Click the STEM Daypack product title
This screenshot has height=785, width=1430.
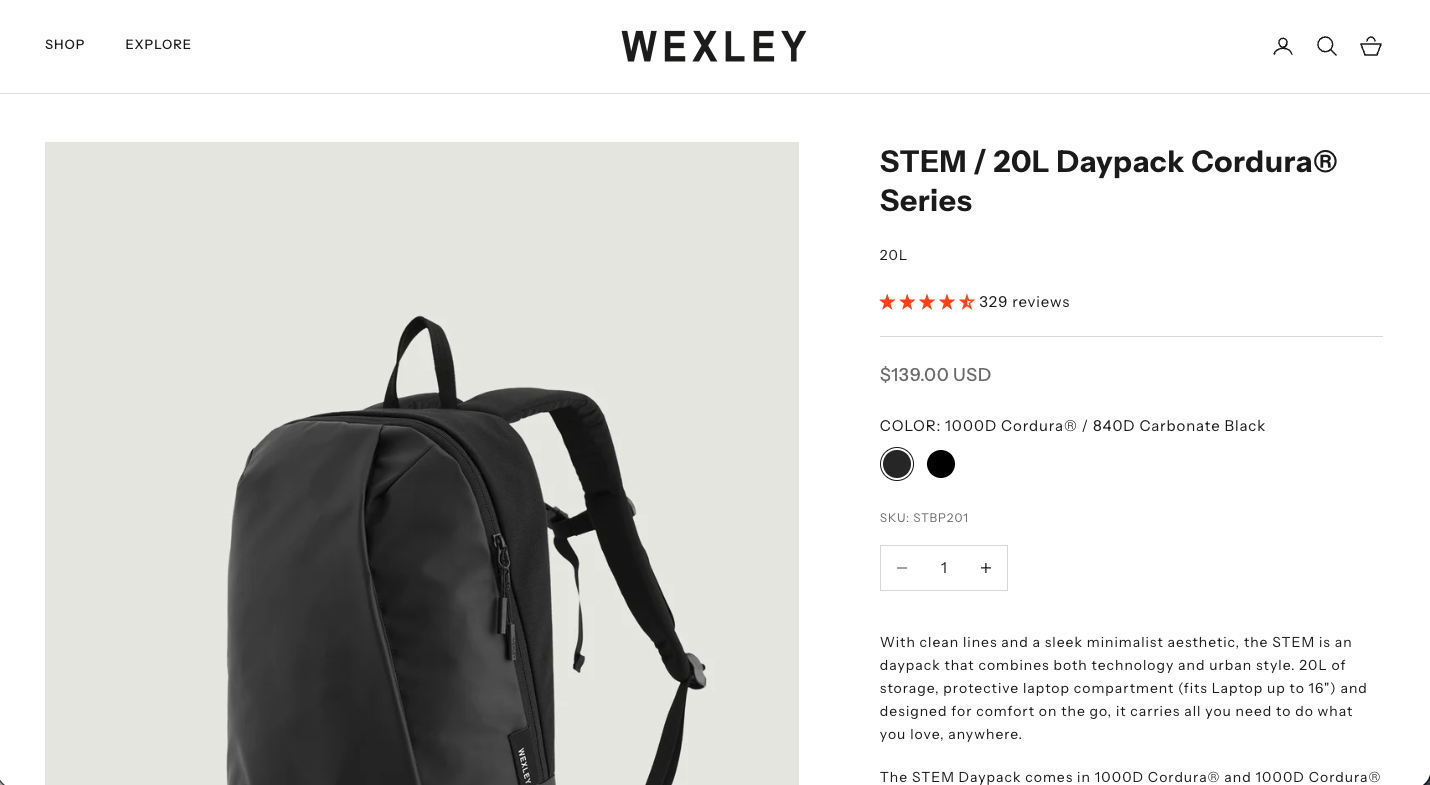1109,181
